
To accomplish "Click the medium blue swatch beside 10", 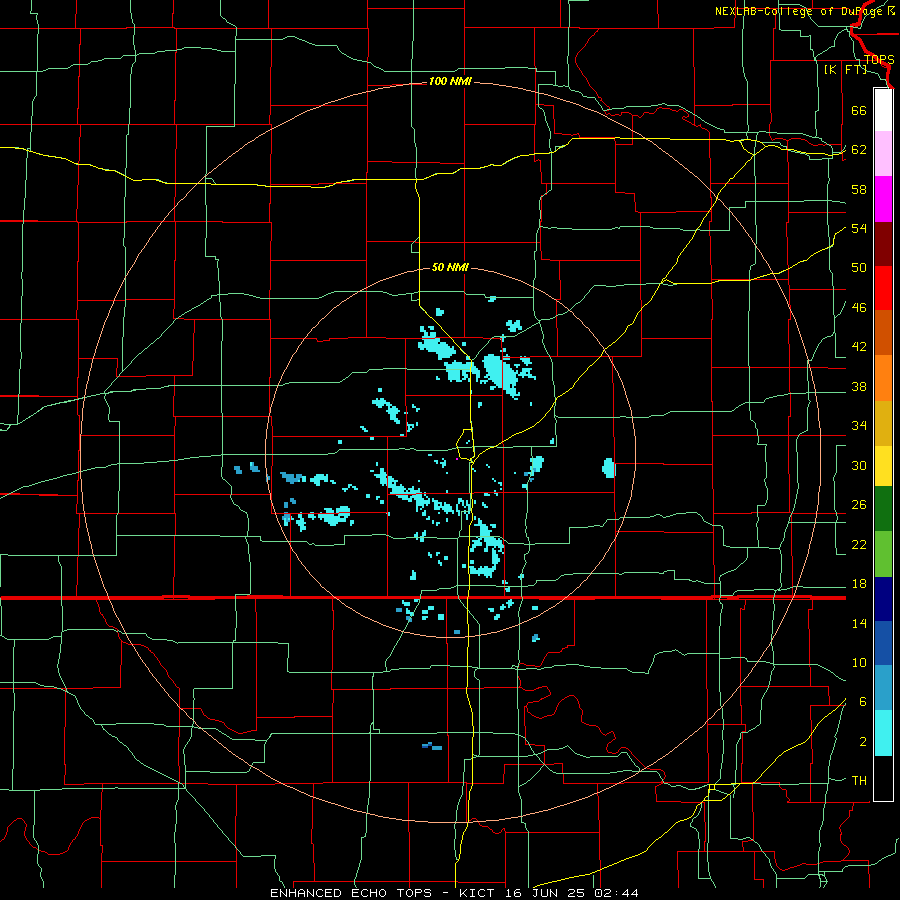I will click(883, 643).
